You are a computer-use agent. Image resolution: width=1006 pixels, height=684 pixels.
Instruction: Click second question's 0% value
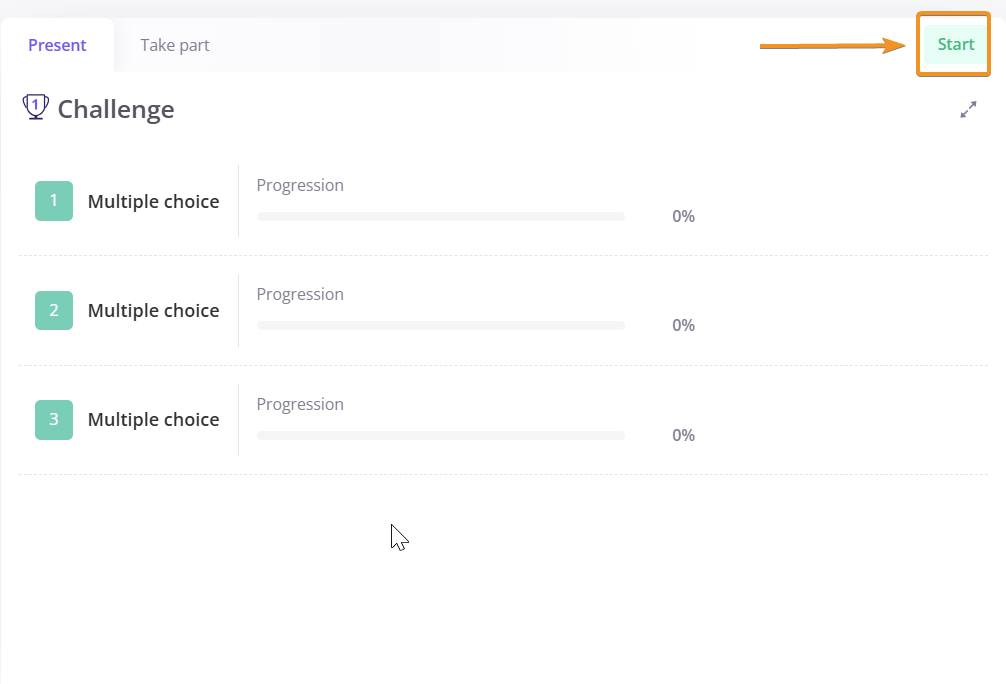click(x=683, y=325)
